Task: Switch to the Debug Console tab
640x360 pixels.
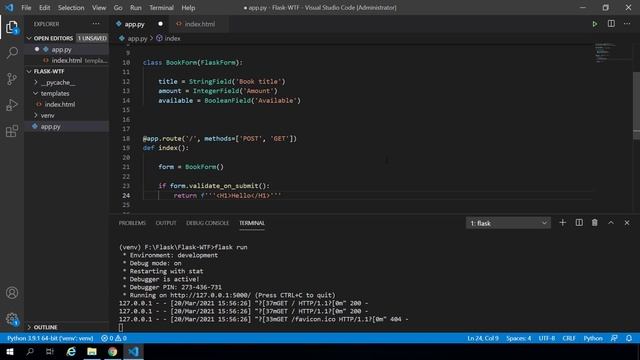Action: [207, 223]
